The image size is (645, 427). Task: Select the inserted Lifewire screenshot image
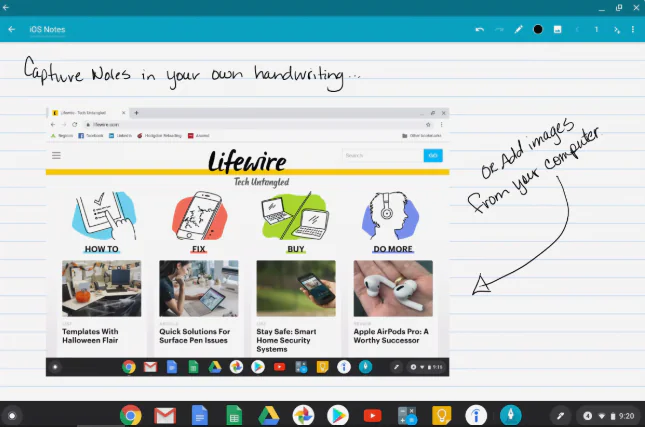(247, 242)
